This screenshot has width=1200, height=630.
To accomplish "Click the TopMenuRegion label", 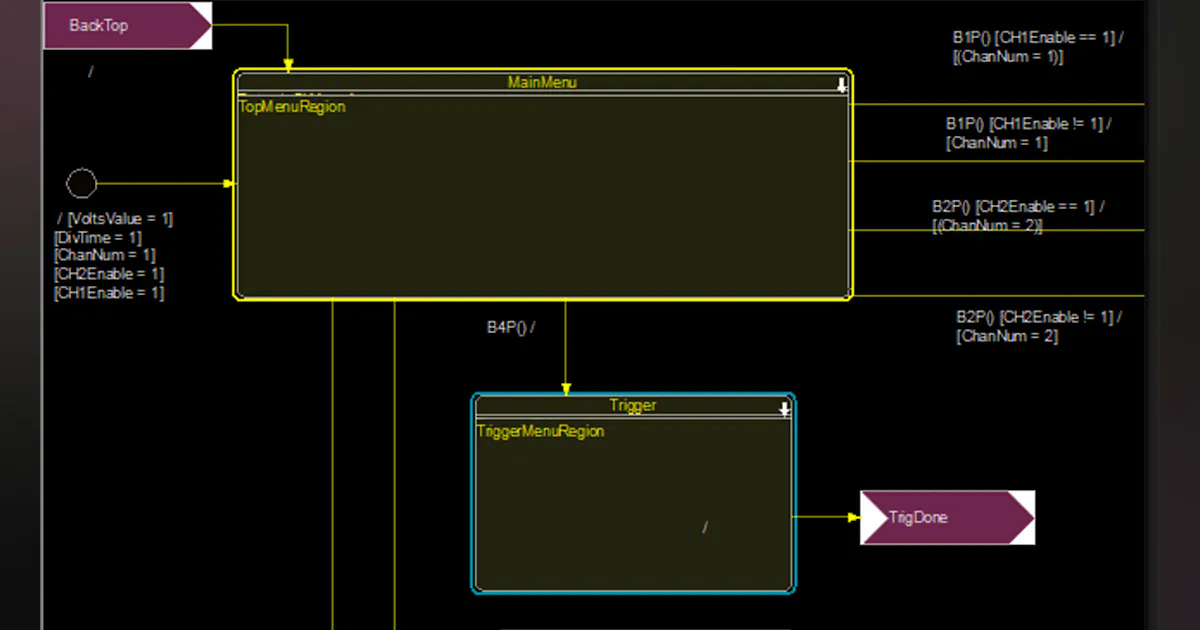I will pos(292,106).
